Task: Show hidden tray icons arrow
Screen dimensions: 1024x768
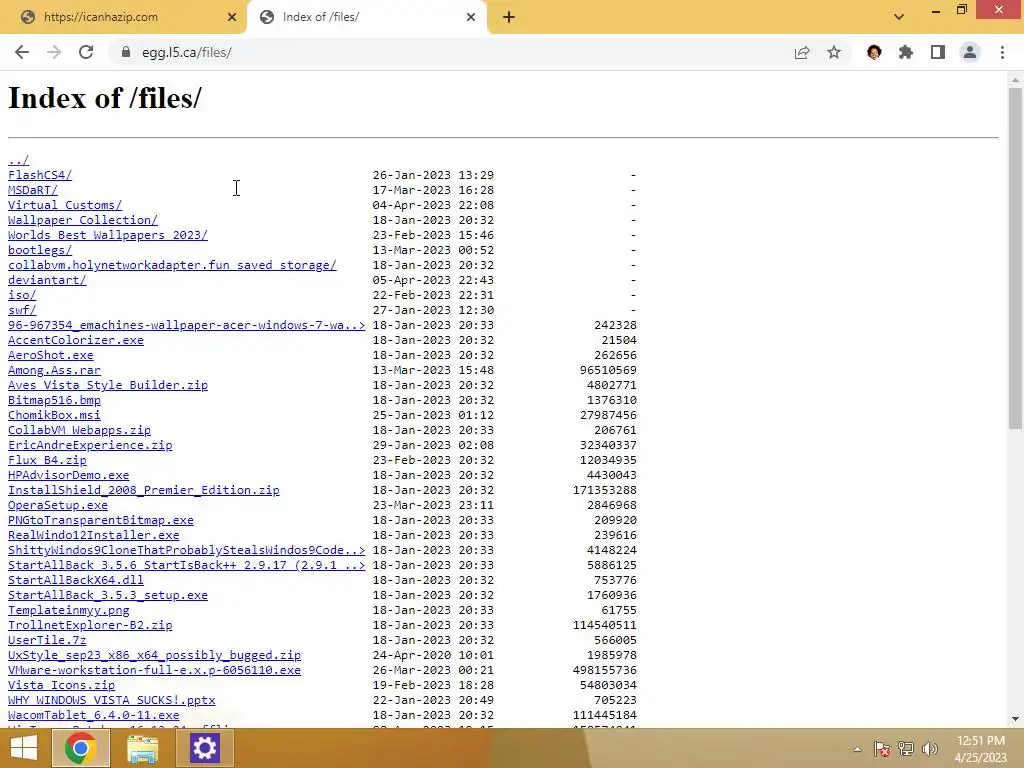Action: click(857, 749)
